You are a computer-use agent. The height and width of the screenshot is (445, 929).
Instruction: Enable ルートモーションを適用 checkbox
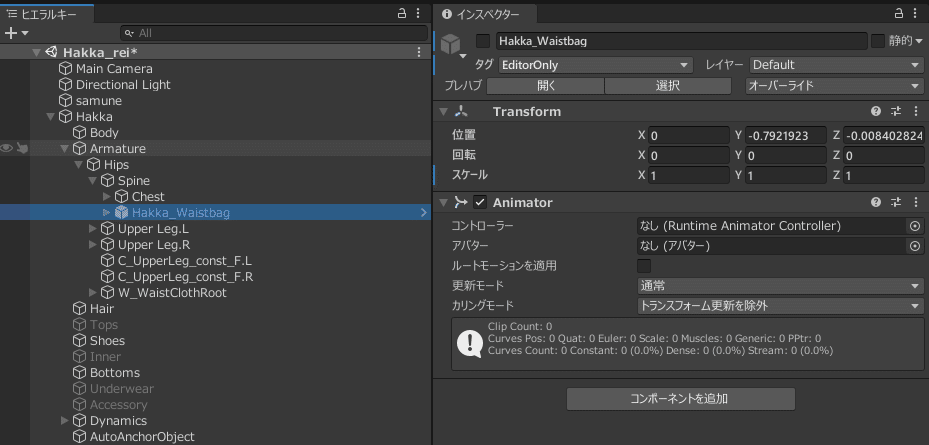coord(644,266)
